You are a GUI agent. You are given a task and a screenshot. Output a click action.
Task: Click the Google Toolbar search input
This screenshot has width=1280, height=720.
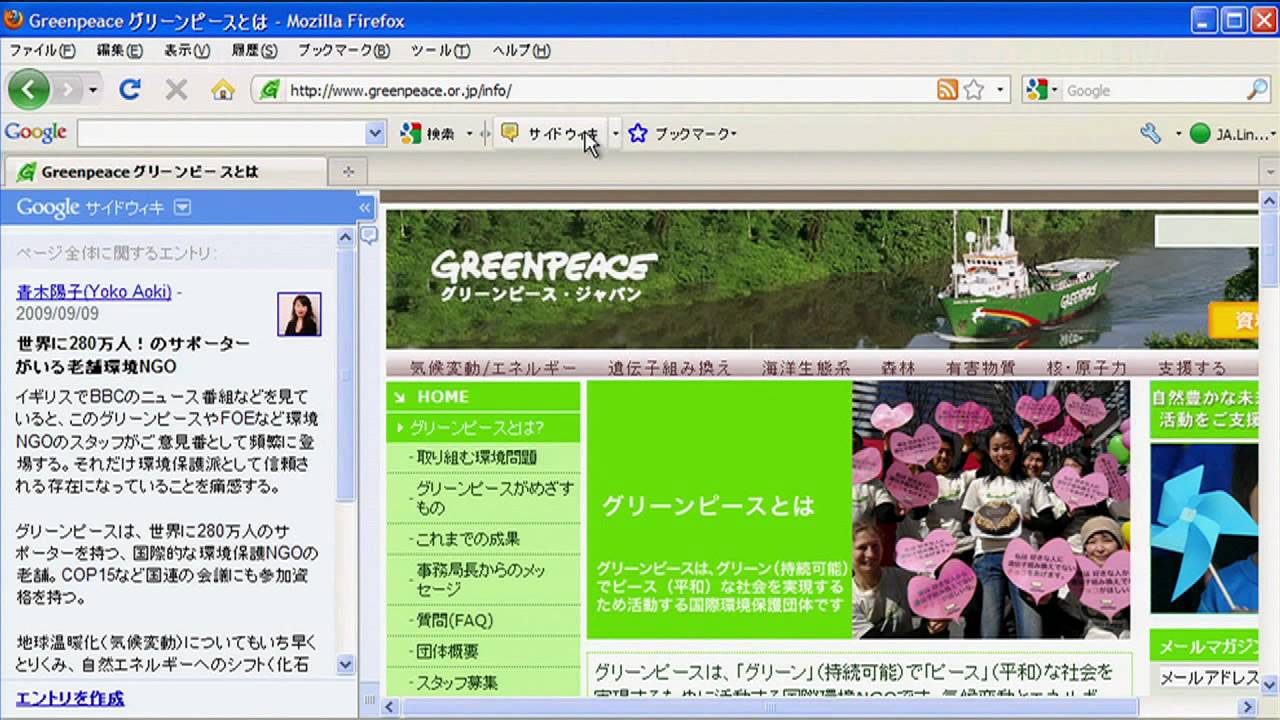coord(221,133)
